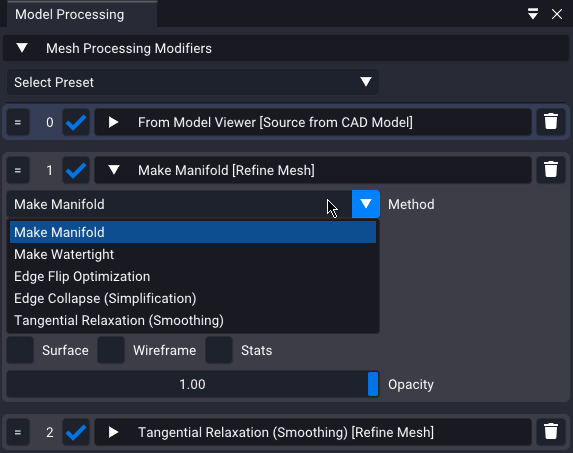
Task: Open the Select Preset dropdown
Action: 193,82
